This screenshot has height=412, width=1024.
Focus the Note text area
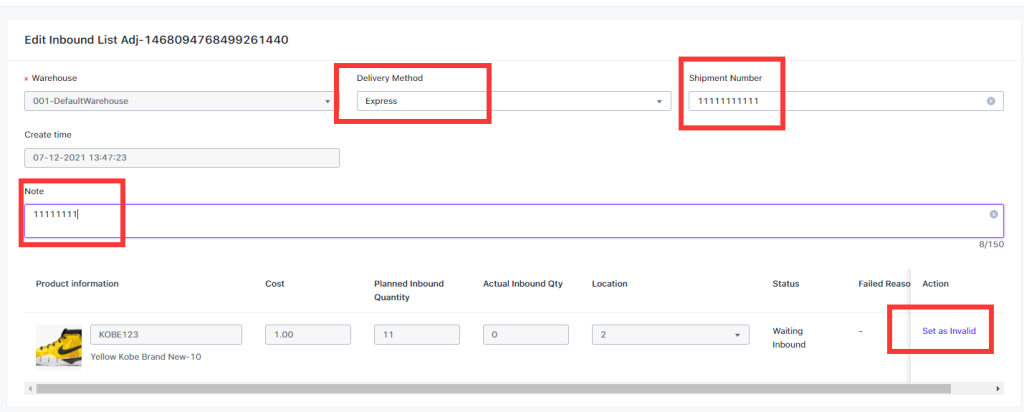(514, 221)
